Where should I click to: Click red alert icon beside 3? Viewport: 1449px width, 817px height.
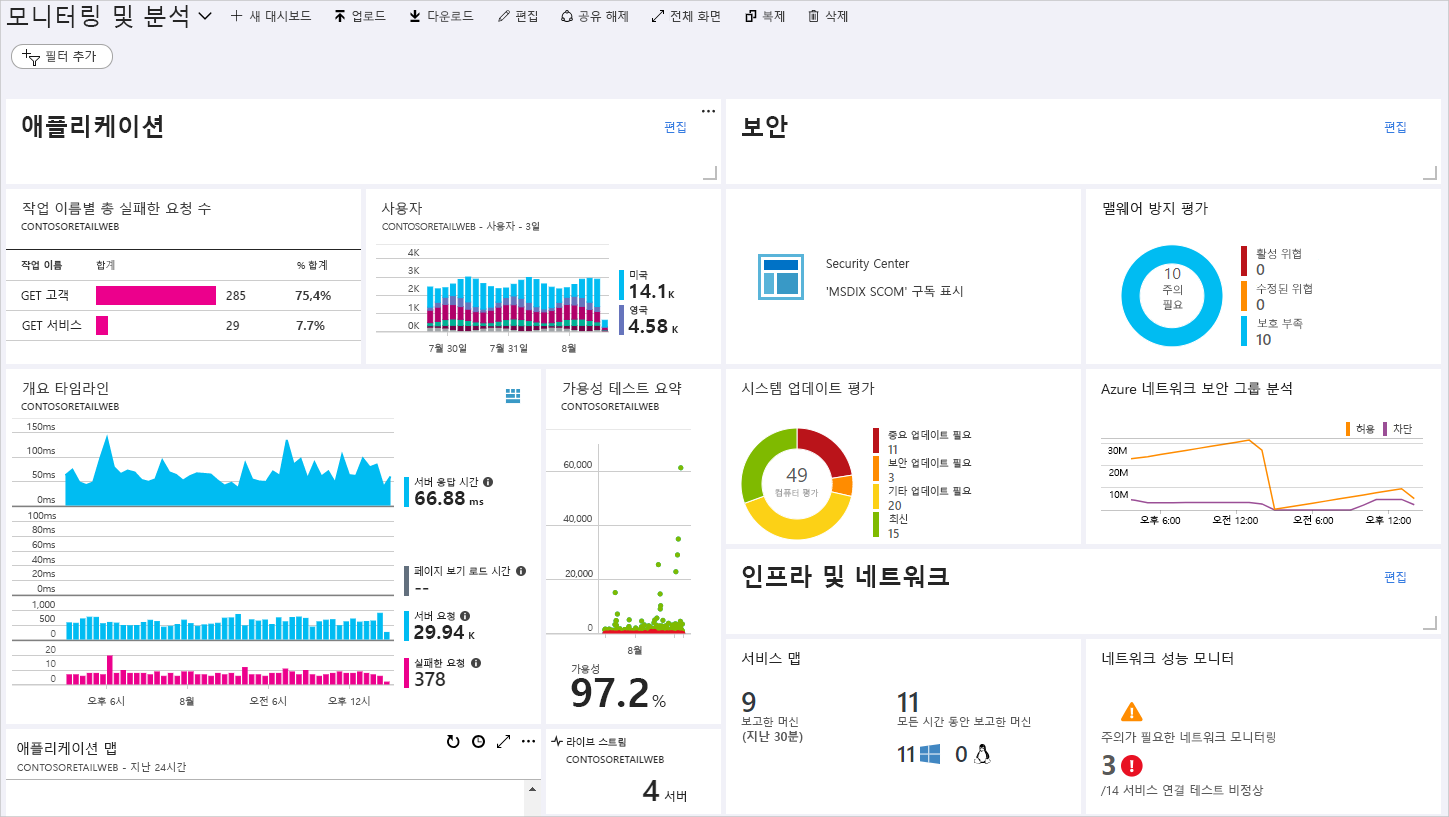click(x=1131, y=766)
